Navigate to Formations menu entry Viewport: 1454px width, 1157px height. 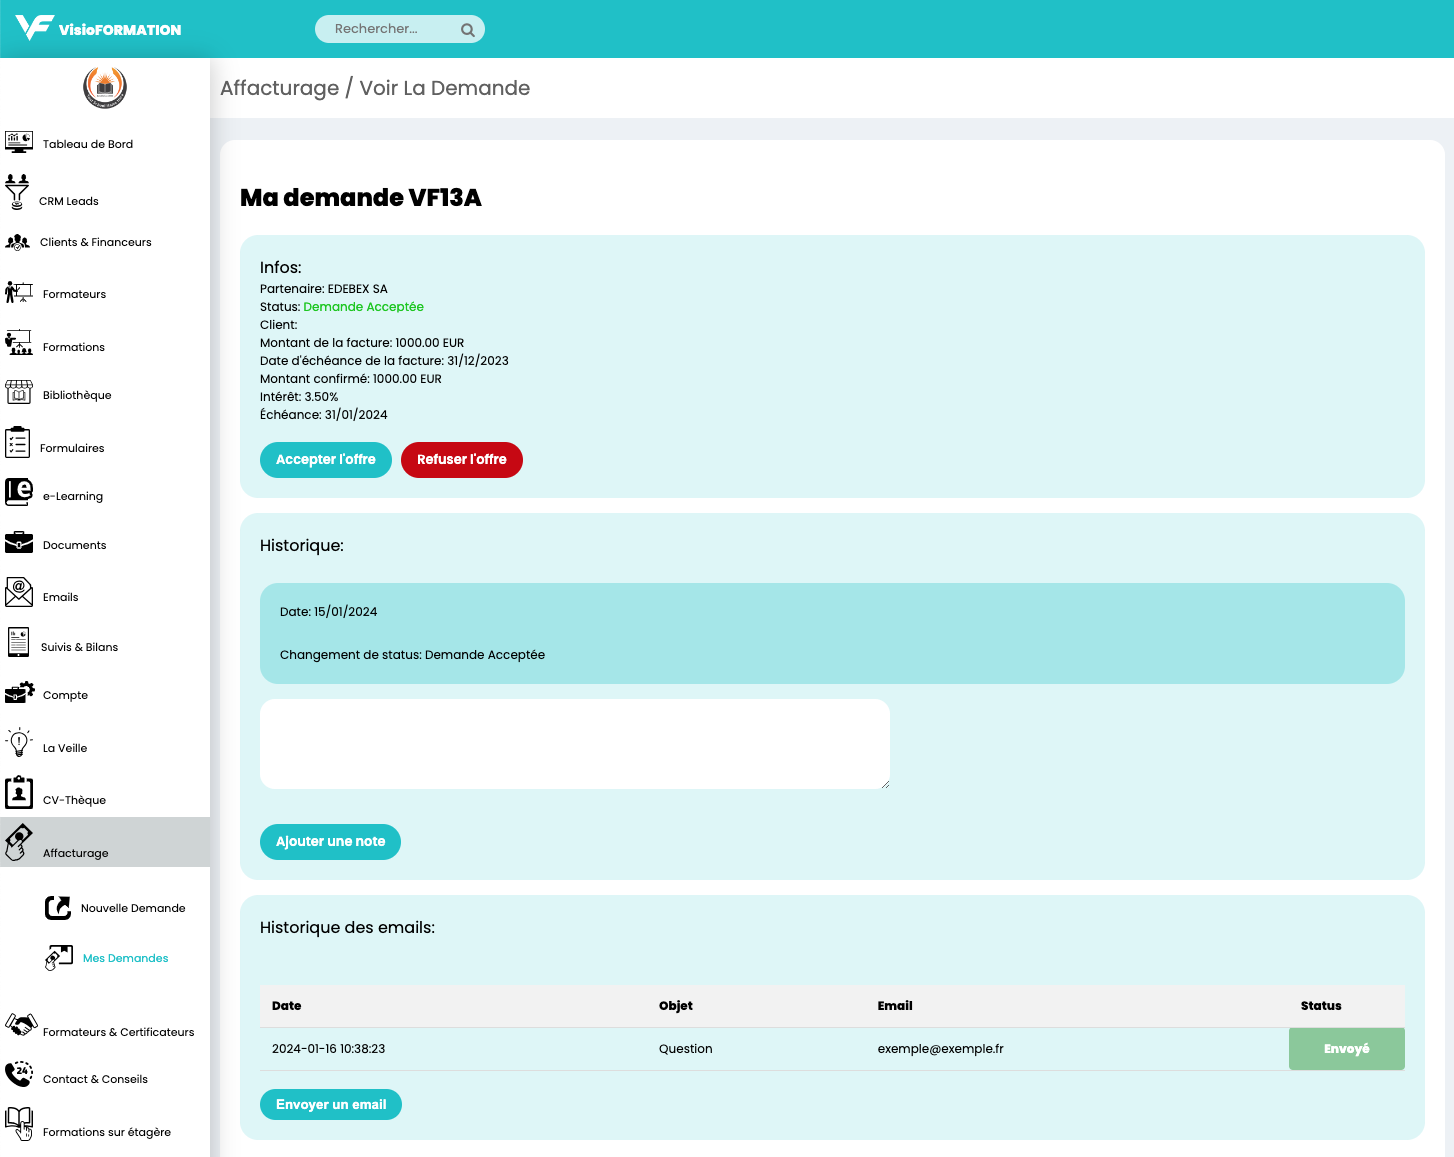click(x=74, y=347)
